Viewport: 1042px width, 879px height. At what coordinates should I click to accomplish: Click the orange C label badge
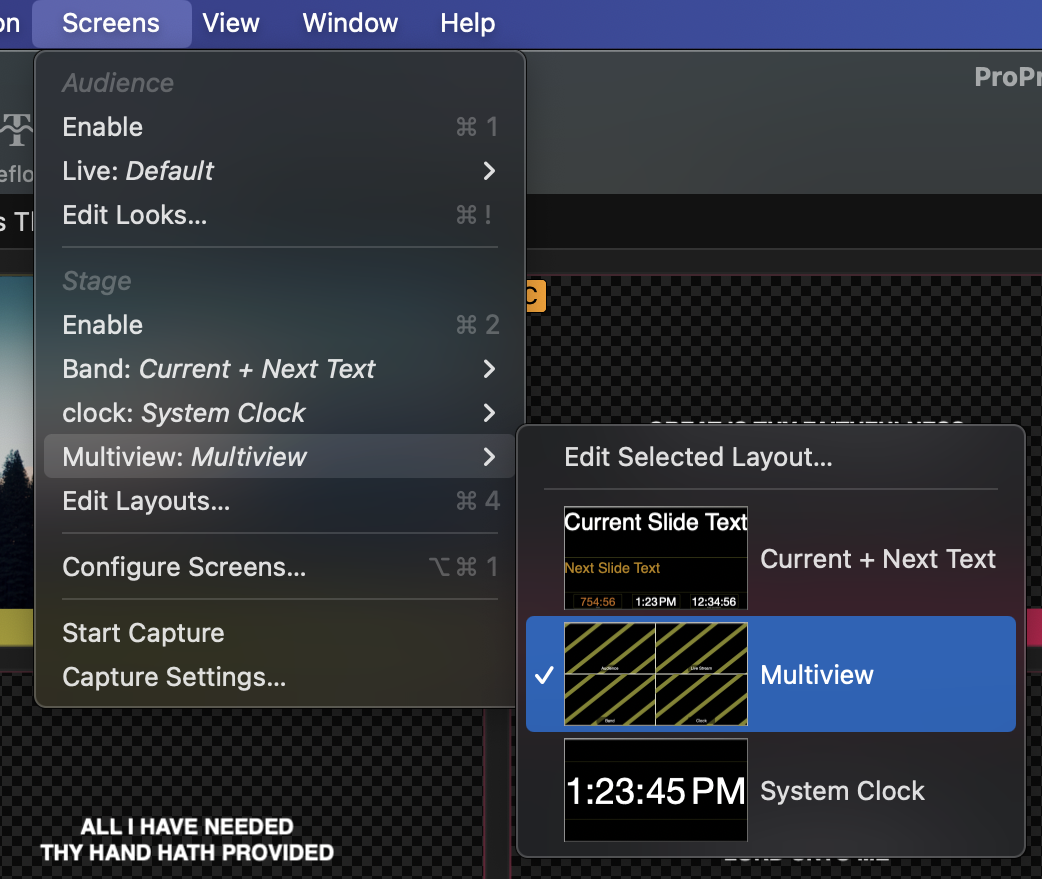532,296
